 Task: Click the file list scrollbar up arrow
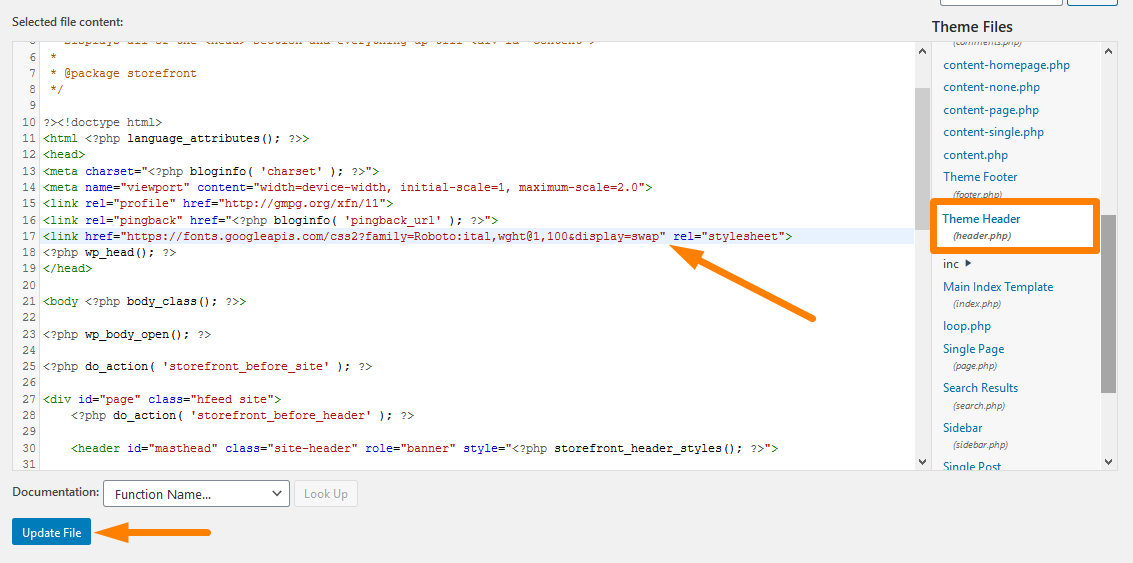point(1108,50)
